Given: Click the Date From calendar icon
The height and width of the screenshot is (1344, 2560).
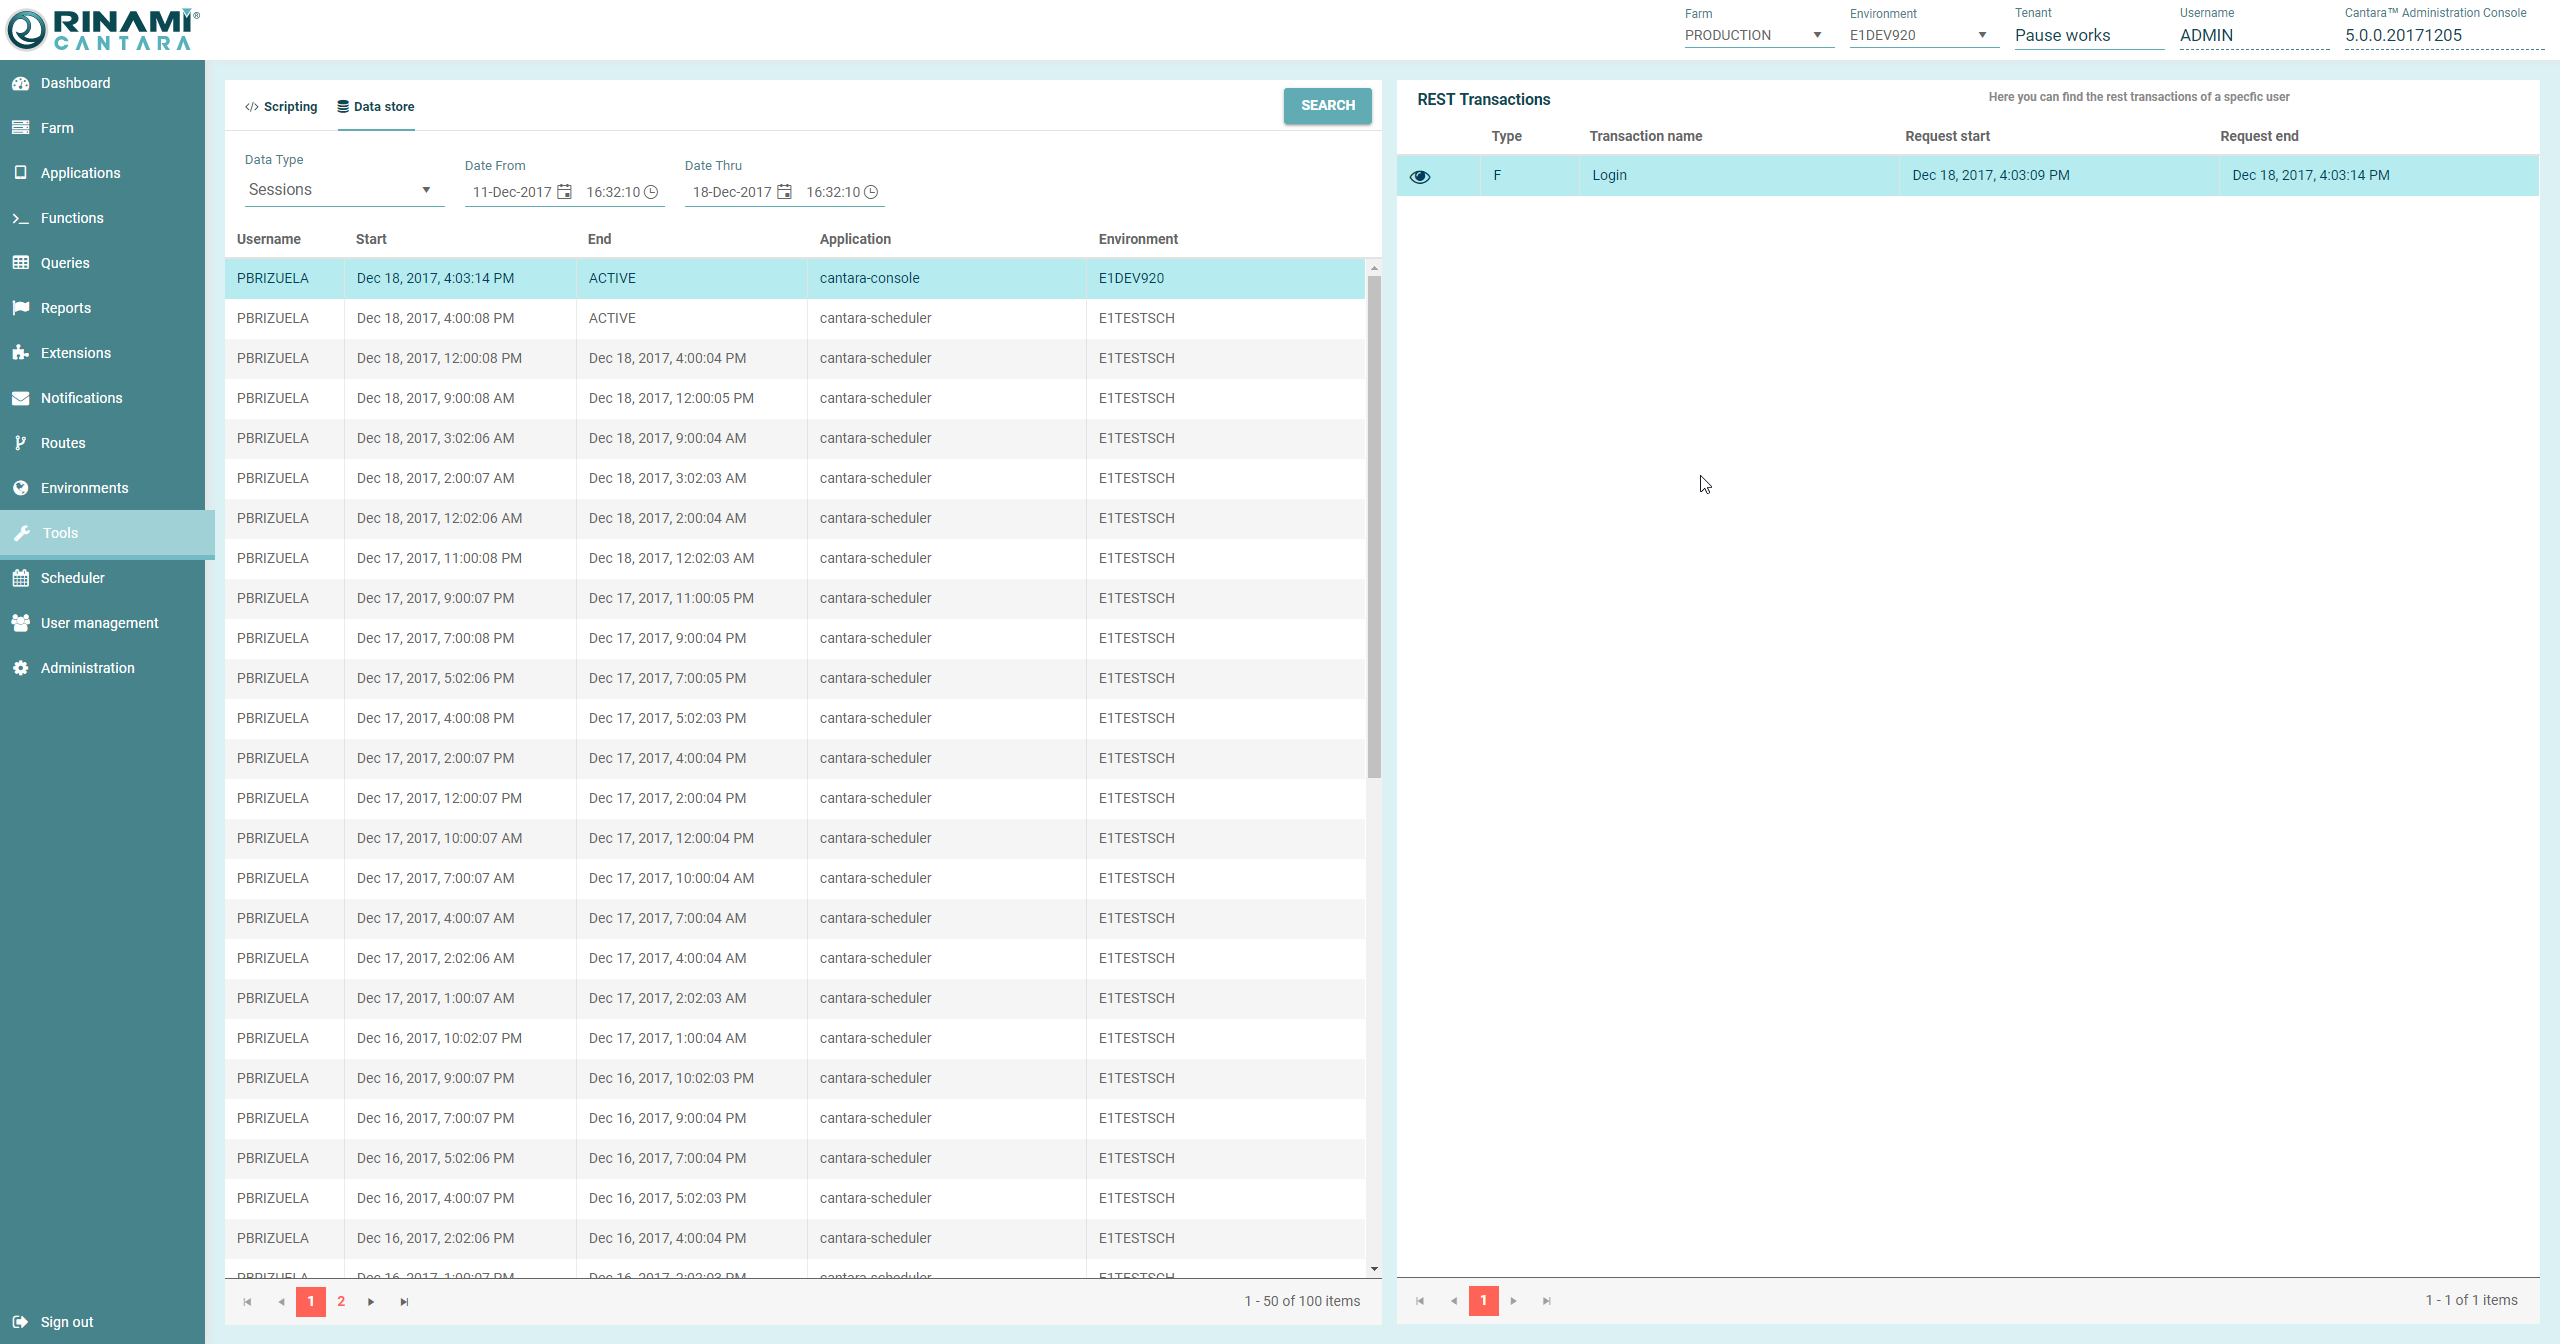Looking at the screenshot, I should (x=564, y=192).
